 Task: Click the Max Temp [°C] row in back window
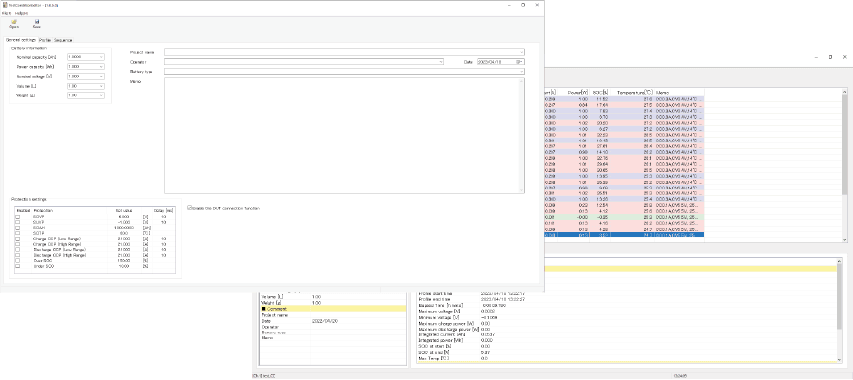pos(628,358)
